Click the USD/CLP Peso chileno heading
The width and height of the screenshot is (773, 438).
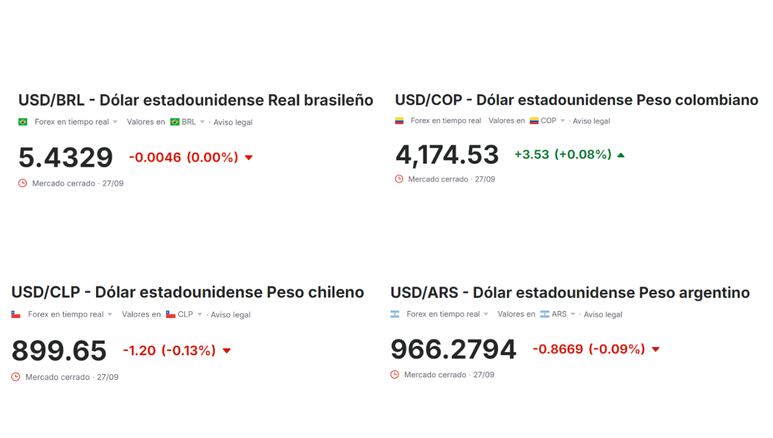pos(188,292)
